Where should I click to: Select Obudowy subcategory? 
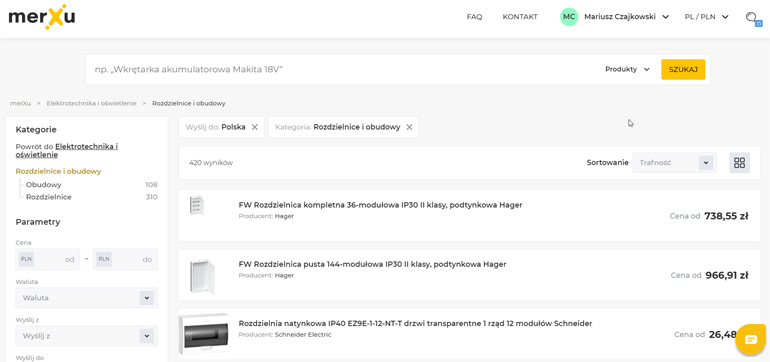tap(44, 185)
